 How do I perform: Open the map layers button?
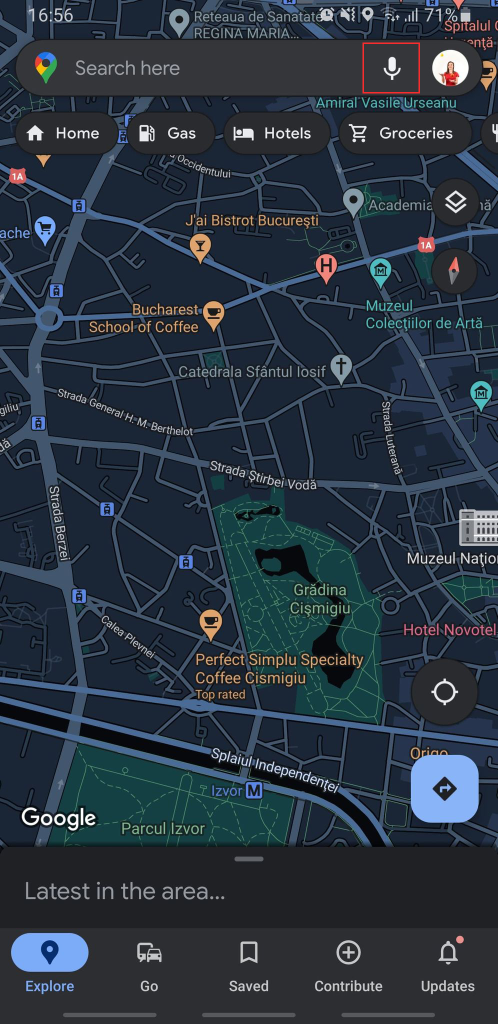point(455,203)
